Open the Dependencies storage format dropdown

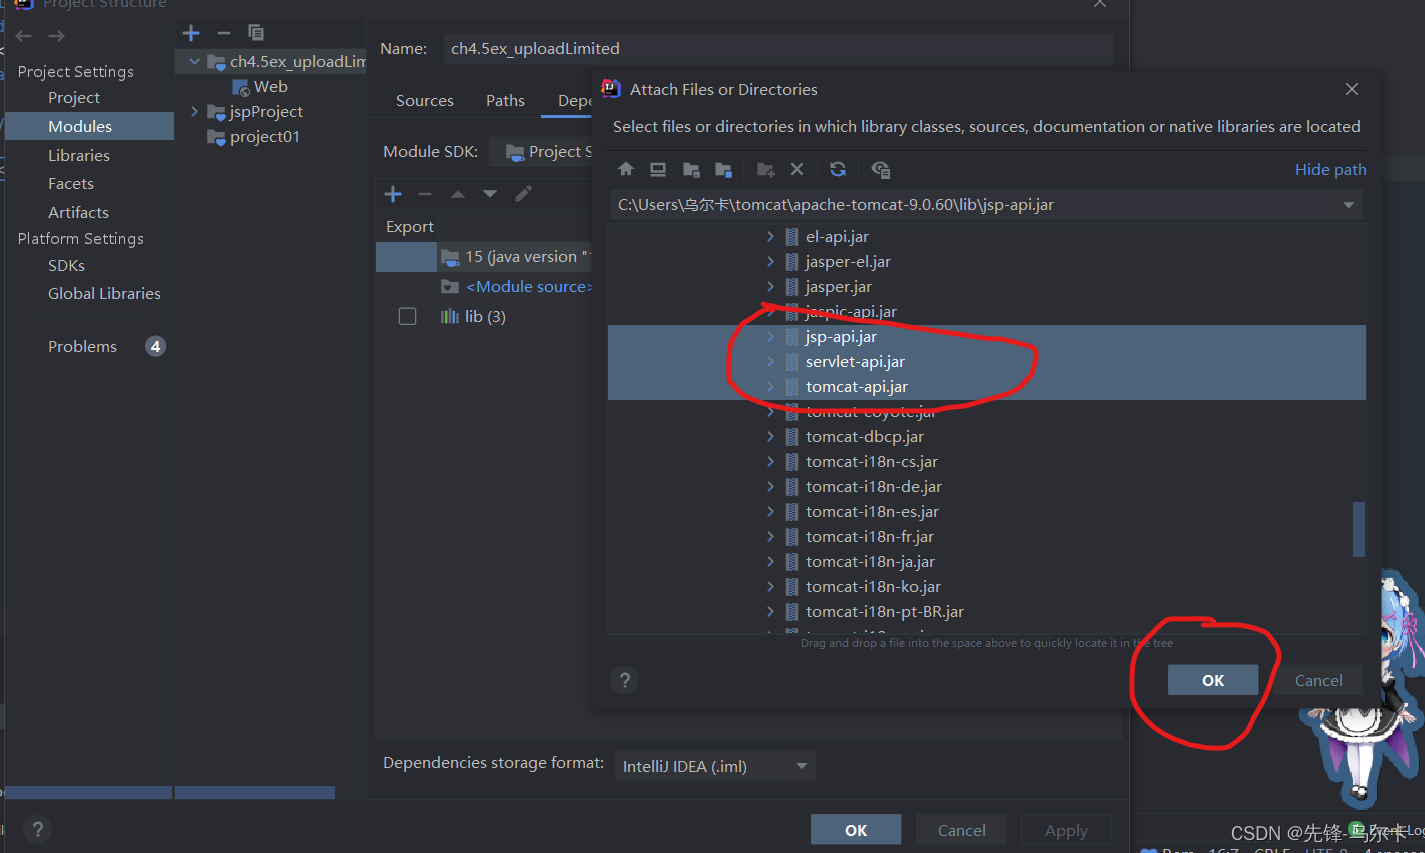tap(800, 765)
